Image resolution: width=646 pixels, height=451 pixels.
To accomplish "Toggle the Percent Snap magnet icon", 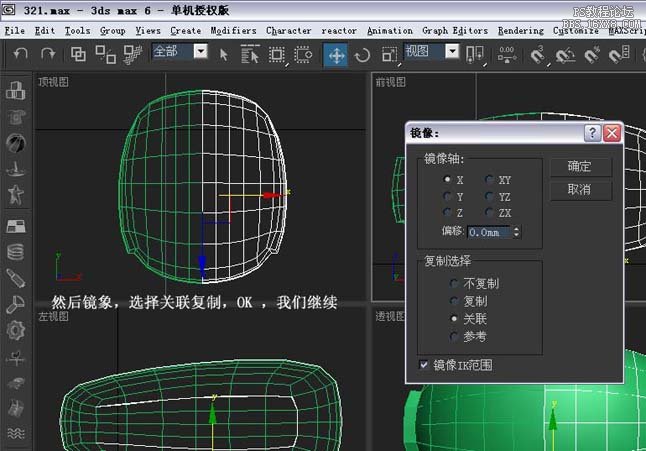I will click(x=592, y=54).
